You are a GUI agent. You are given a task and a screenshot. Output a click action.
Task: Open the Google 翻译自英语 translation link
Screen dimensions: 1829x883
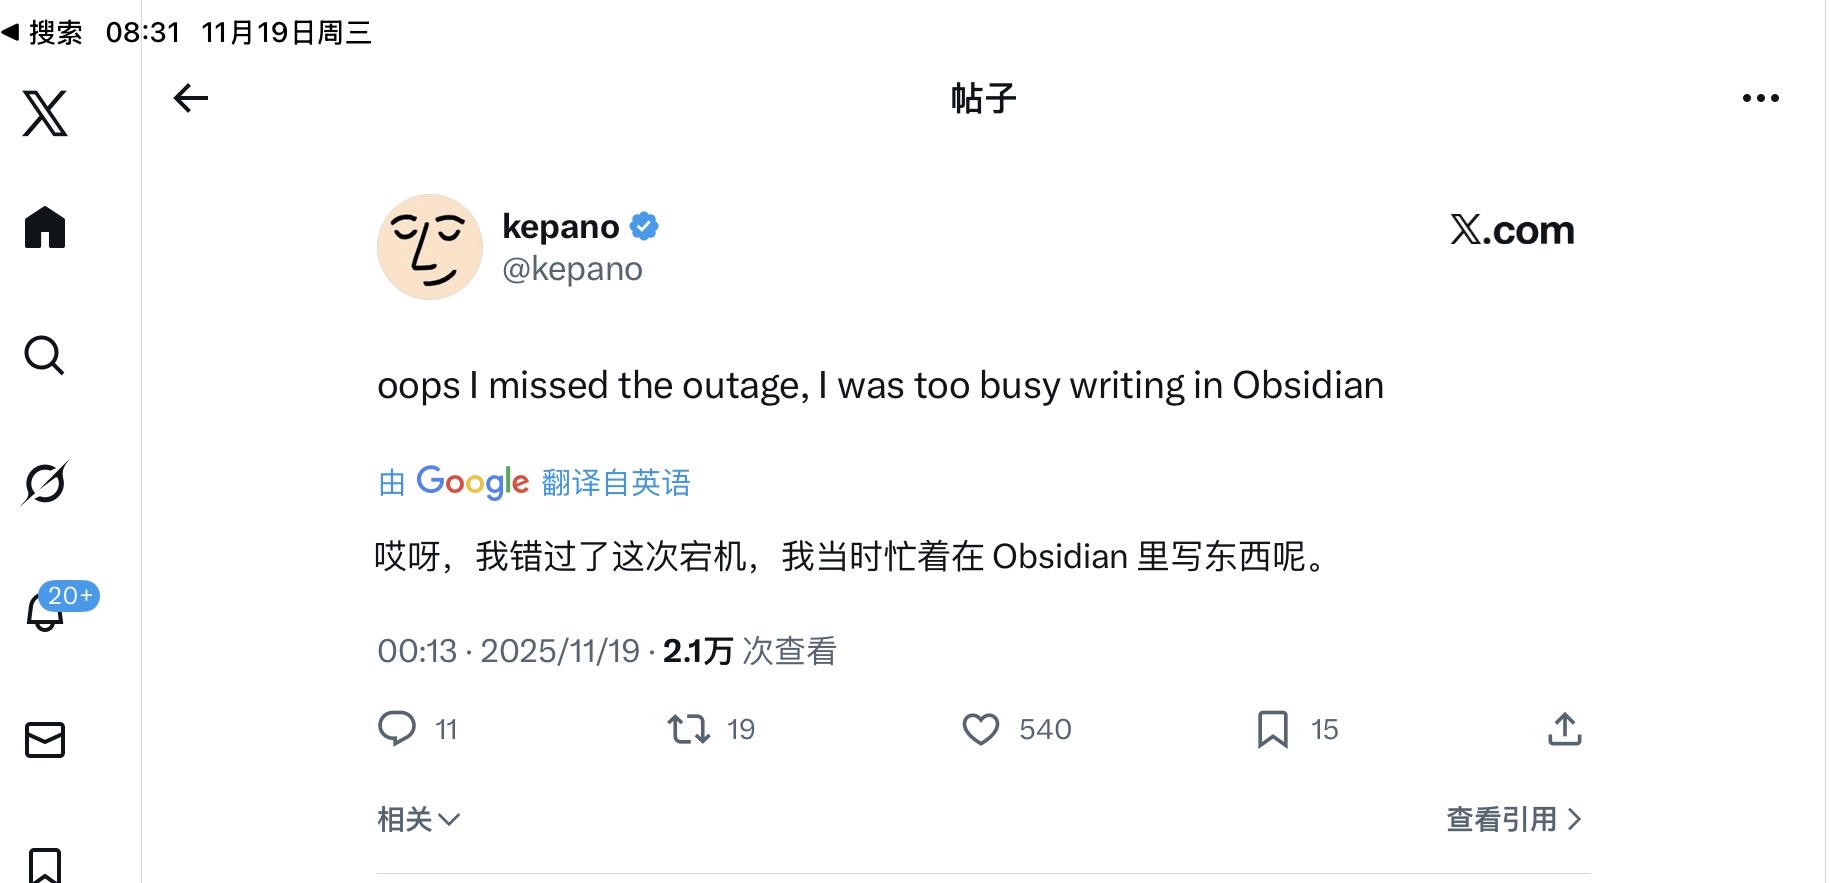tap(534, 483)
